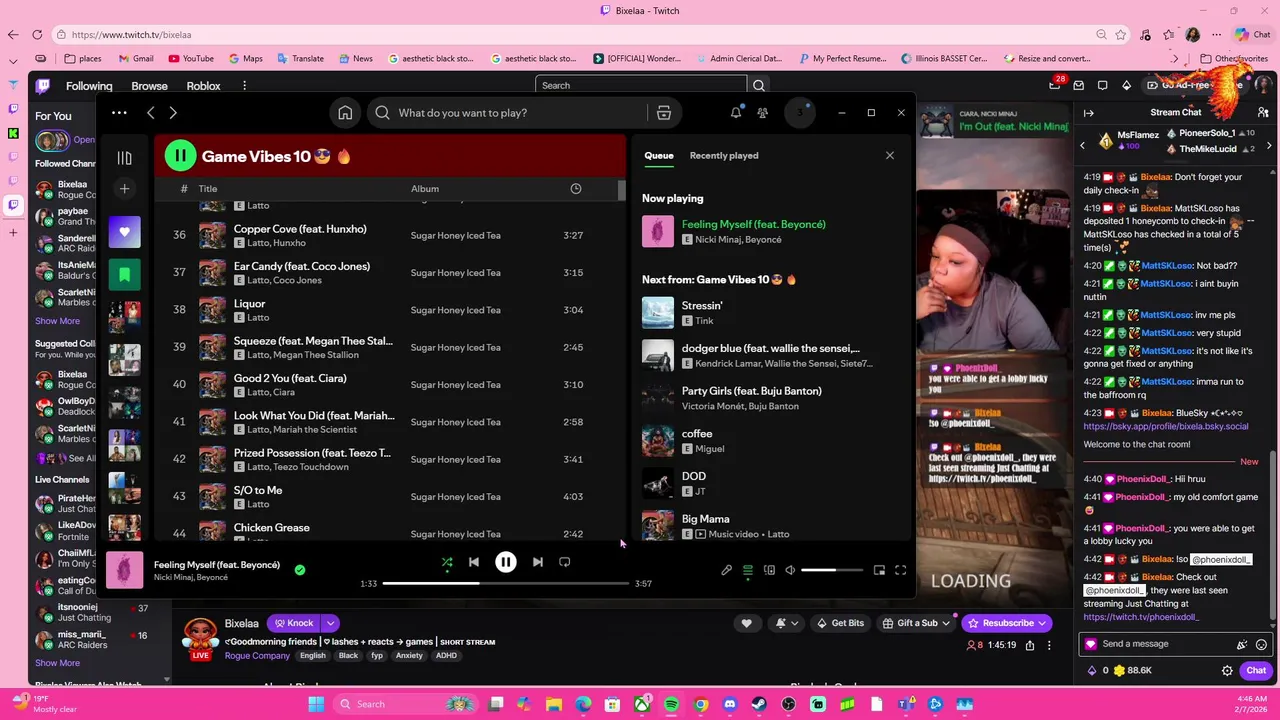This screenshot has height=720, width=1280.
Task: Open the bsky.app profile link in chat
Action: (1166, 426)
